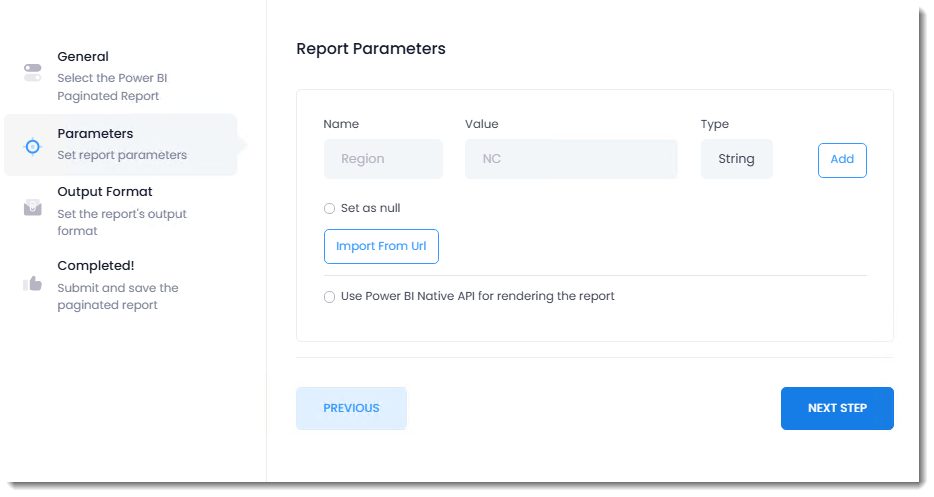The width and height of the screenshot is (934, 497).
Task: Click the Output Format envelope icon
Action: pos(33,207)
